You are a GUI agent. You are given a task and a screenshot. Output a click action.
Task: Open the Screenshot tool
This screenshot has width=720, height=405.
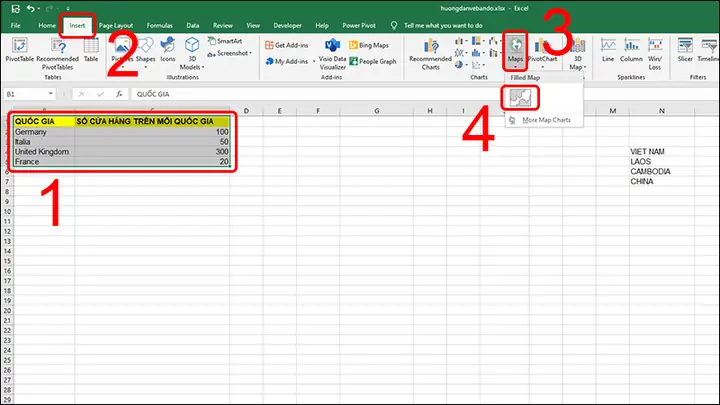tap(230, 53)
